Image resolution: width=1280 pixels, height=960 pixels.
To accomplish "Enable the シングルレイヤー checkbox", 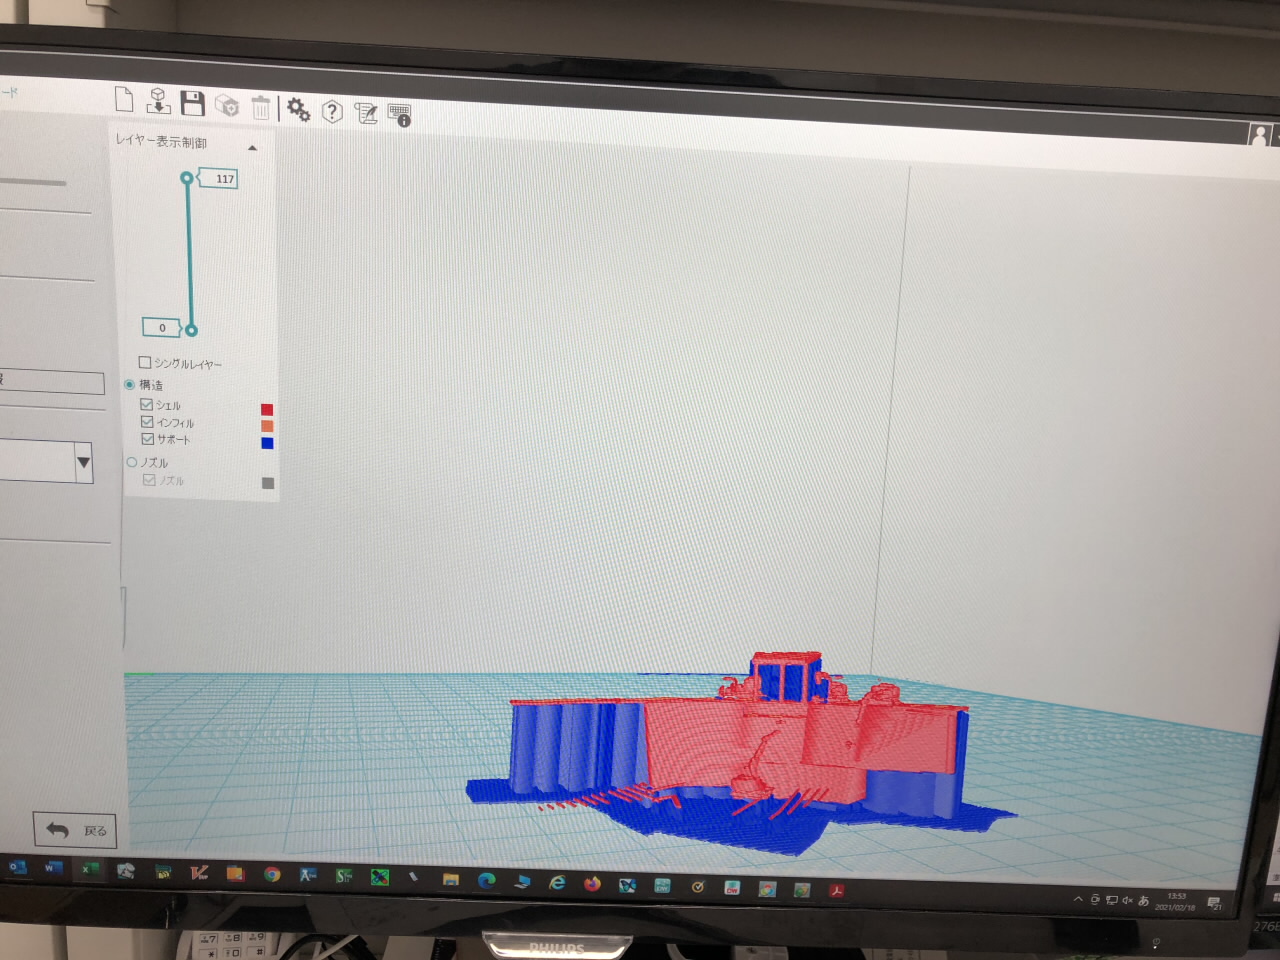I will click(x=145, y=362).
